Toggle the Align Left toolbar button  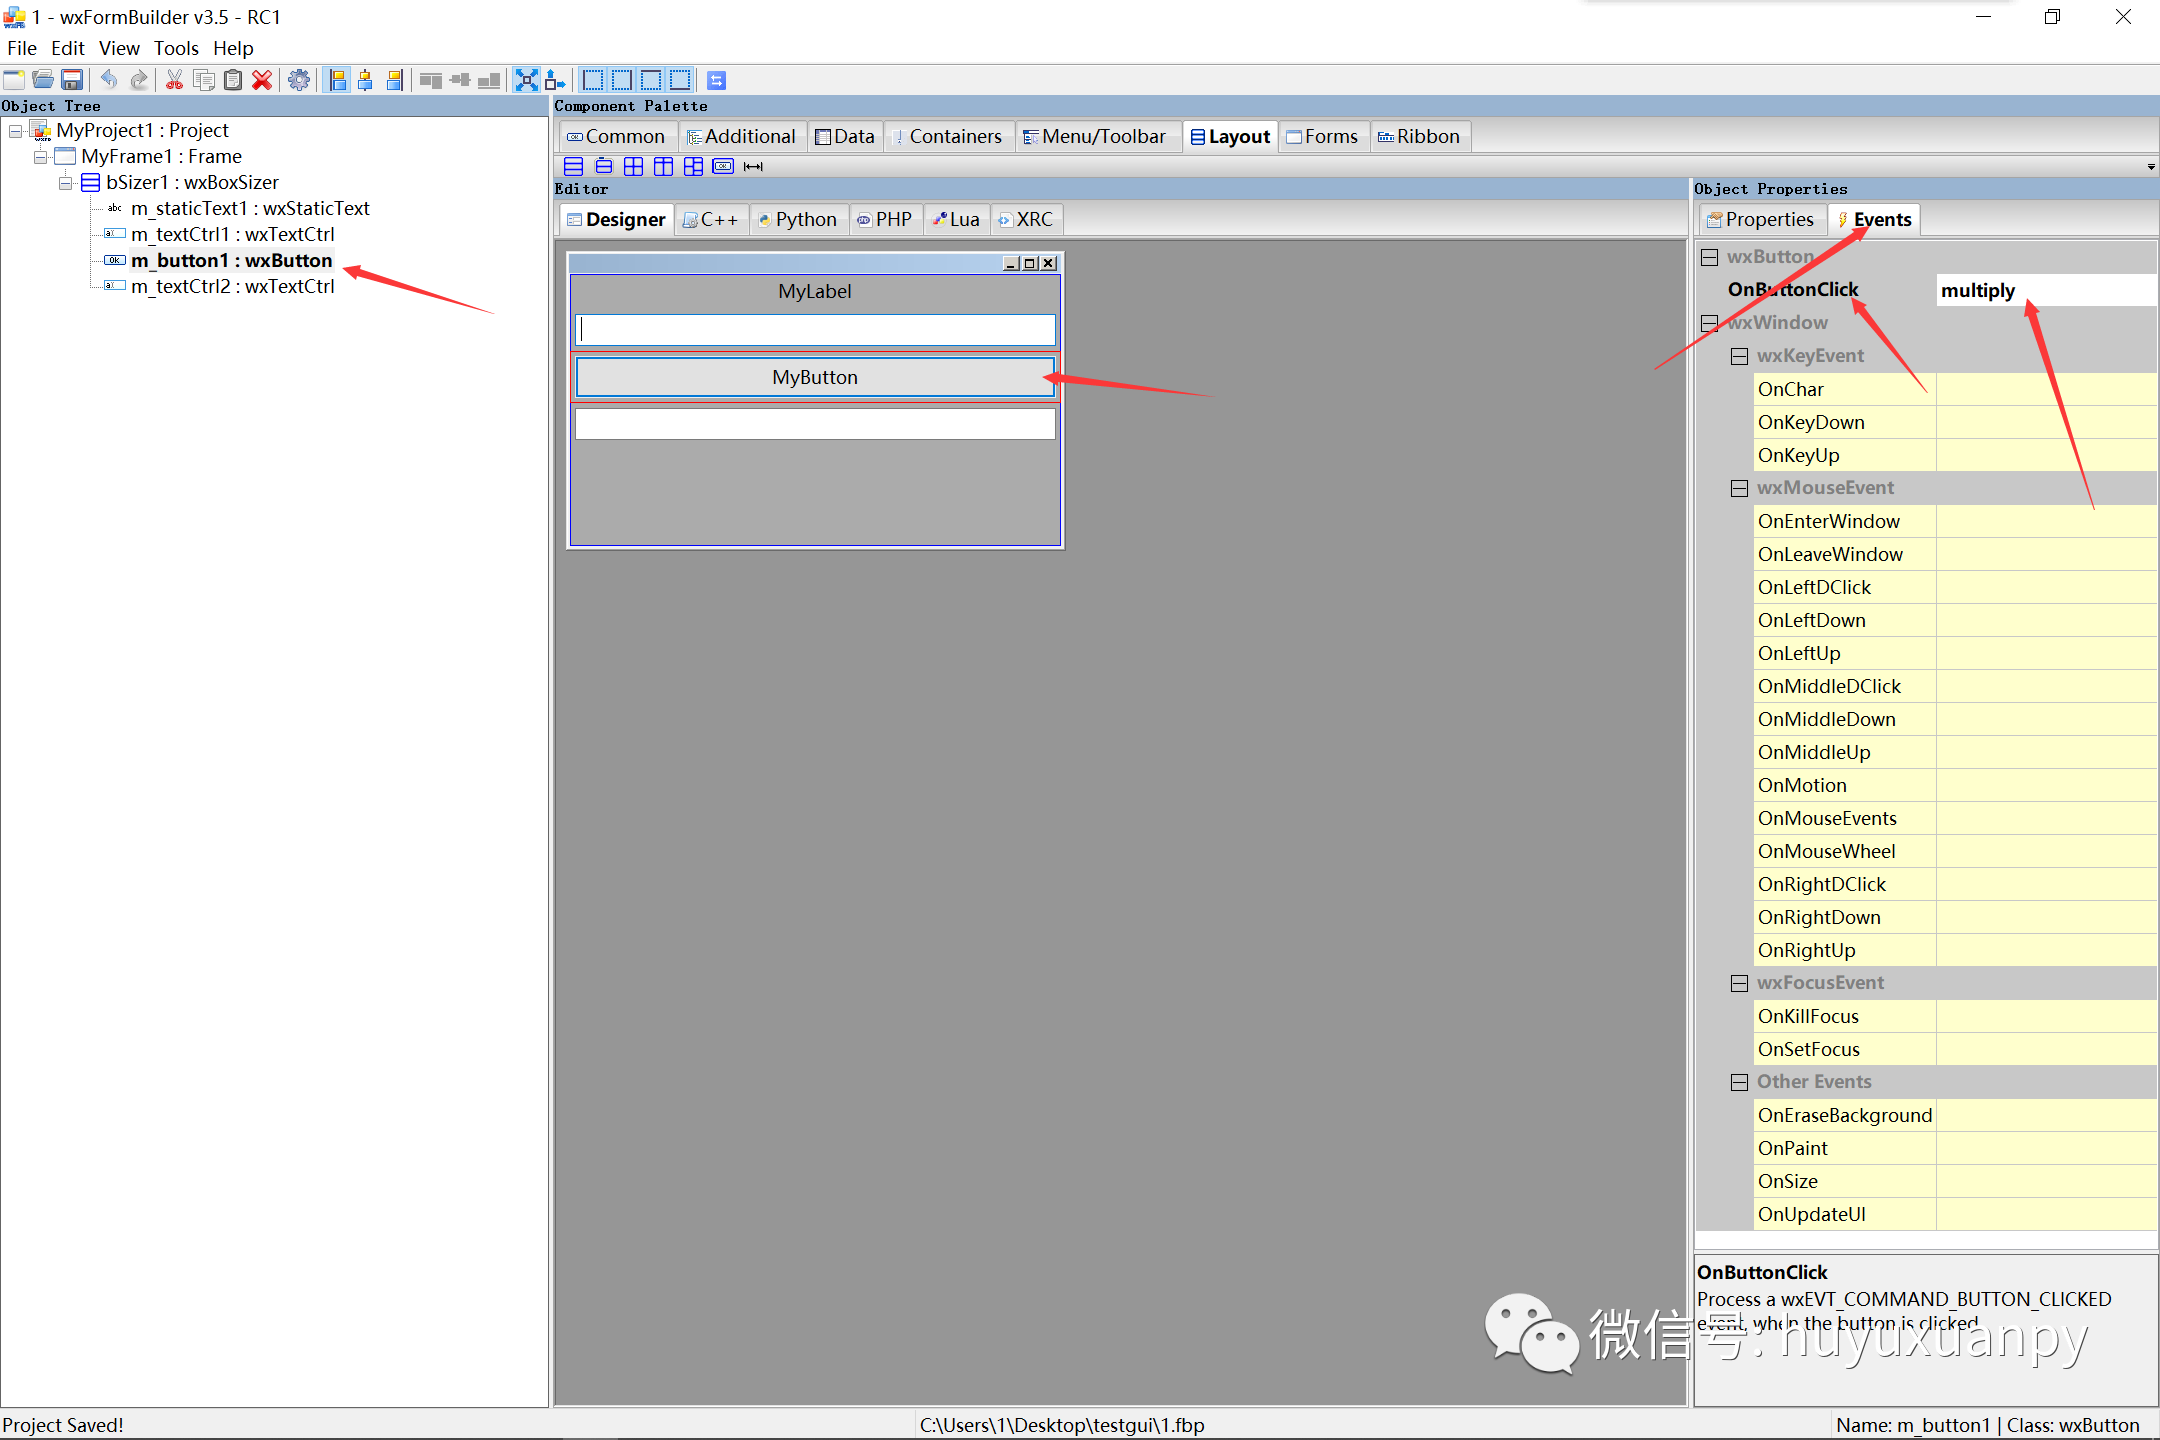[339, 80]
